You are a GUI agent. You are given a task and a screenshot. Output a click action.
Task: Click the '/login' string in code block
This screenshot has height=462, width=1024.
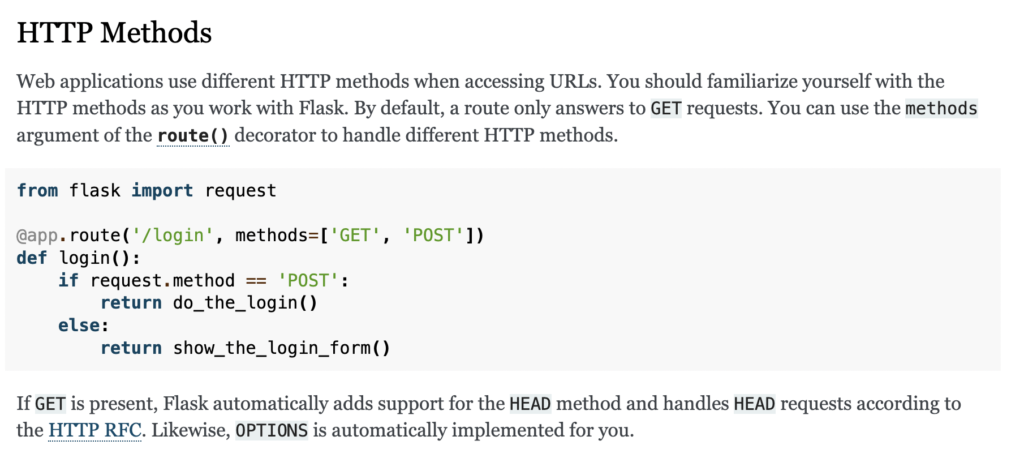click(174, 235)
